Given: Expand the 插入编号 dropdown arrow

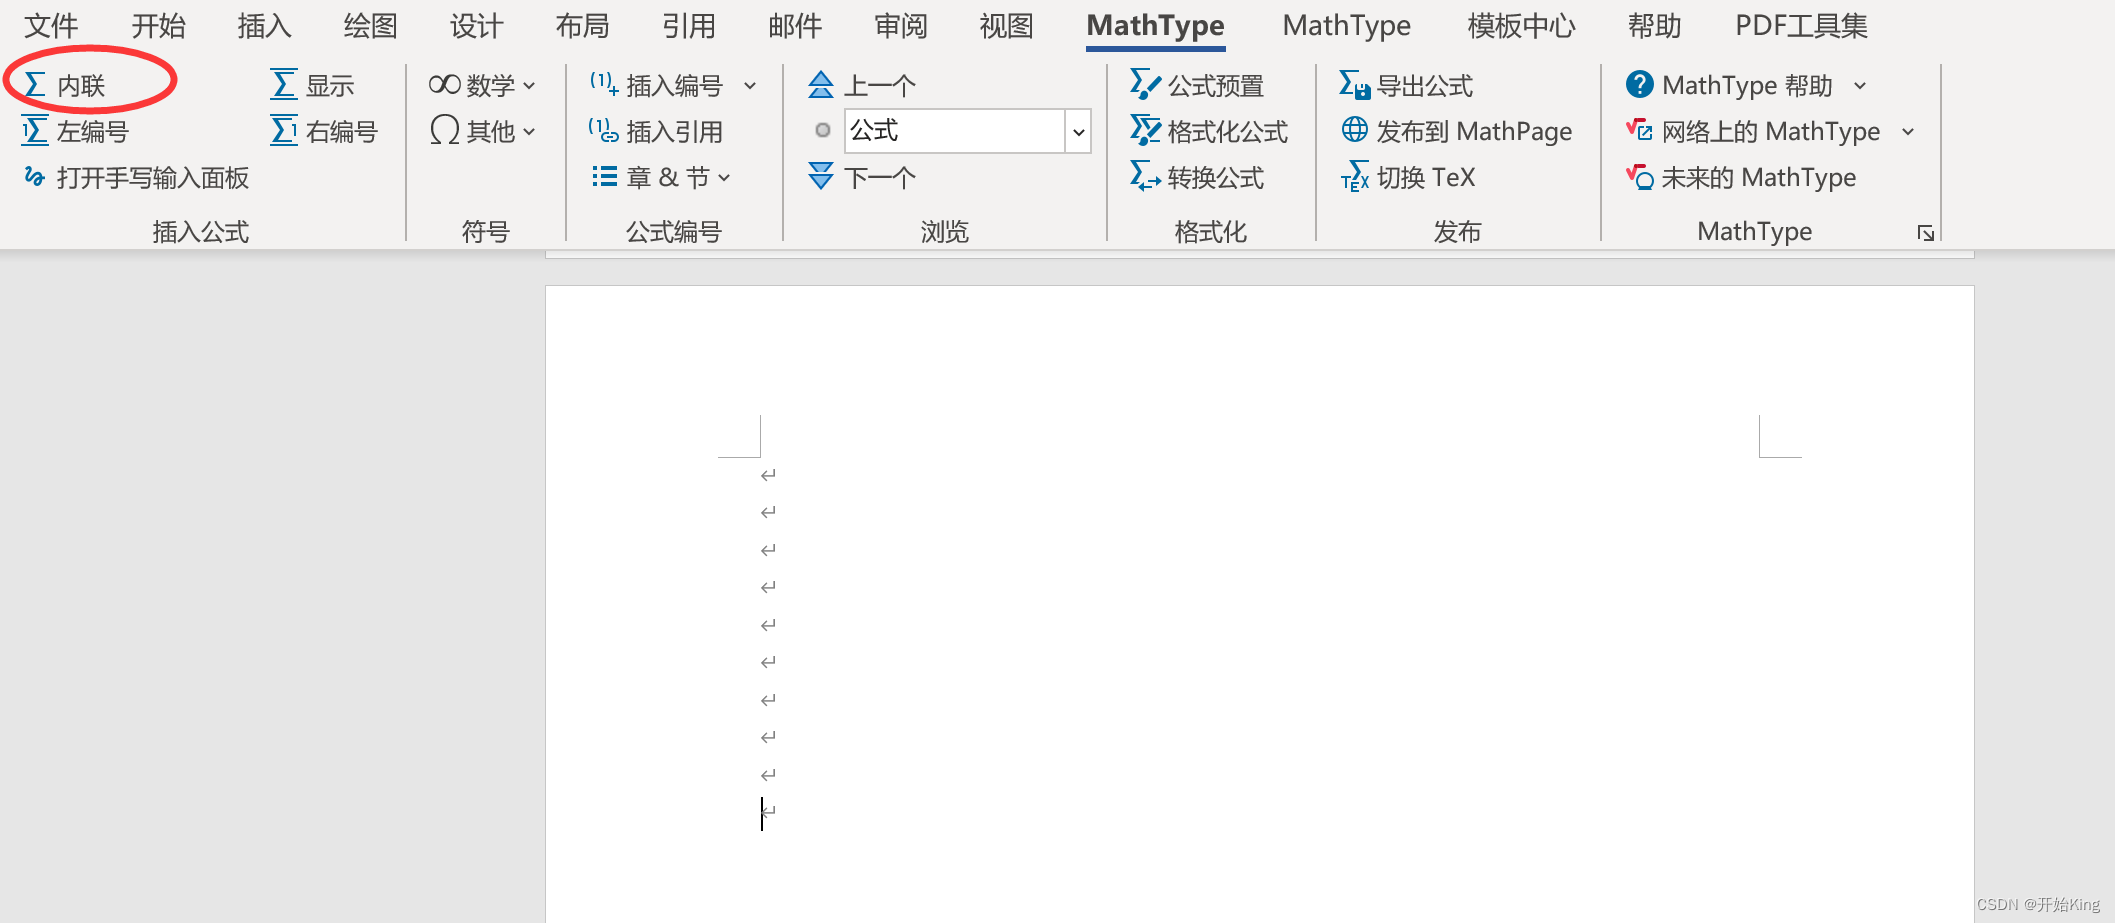Looking at the screenshot, I should (752, 85).
